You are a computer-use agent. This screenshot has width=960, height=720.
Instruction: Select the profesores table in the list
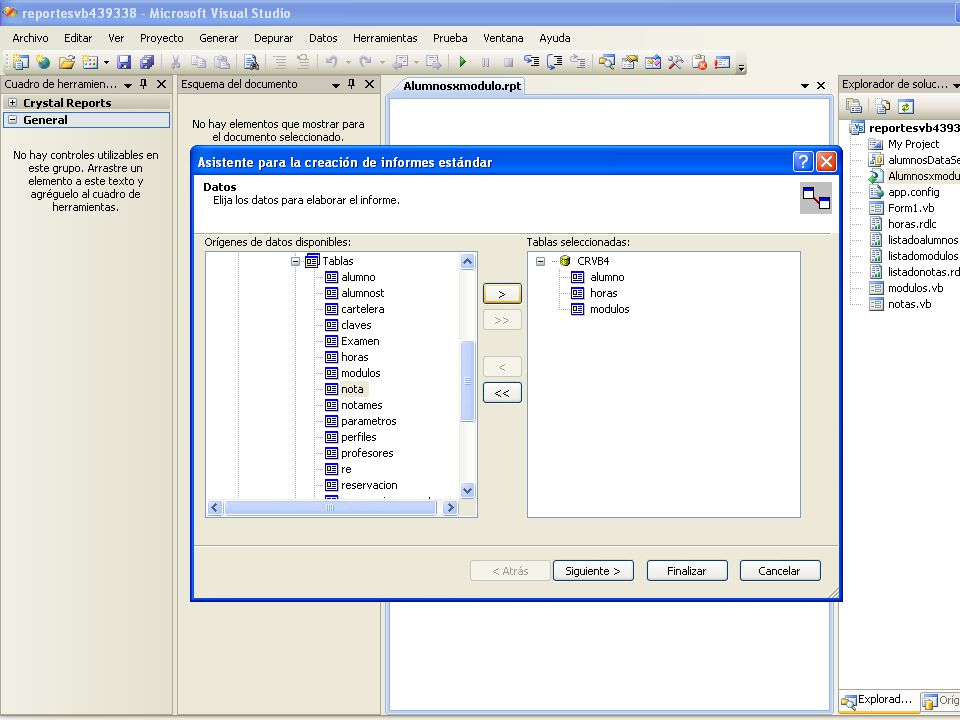point(367,453)
